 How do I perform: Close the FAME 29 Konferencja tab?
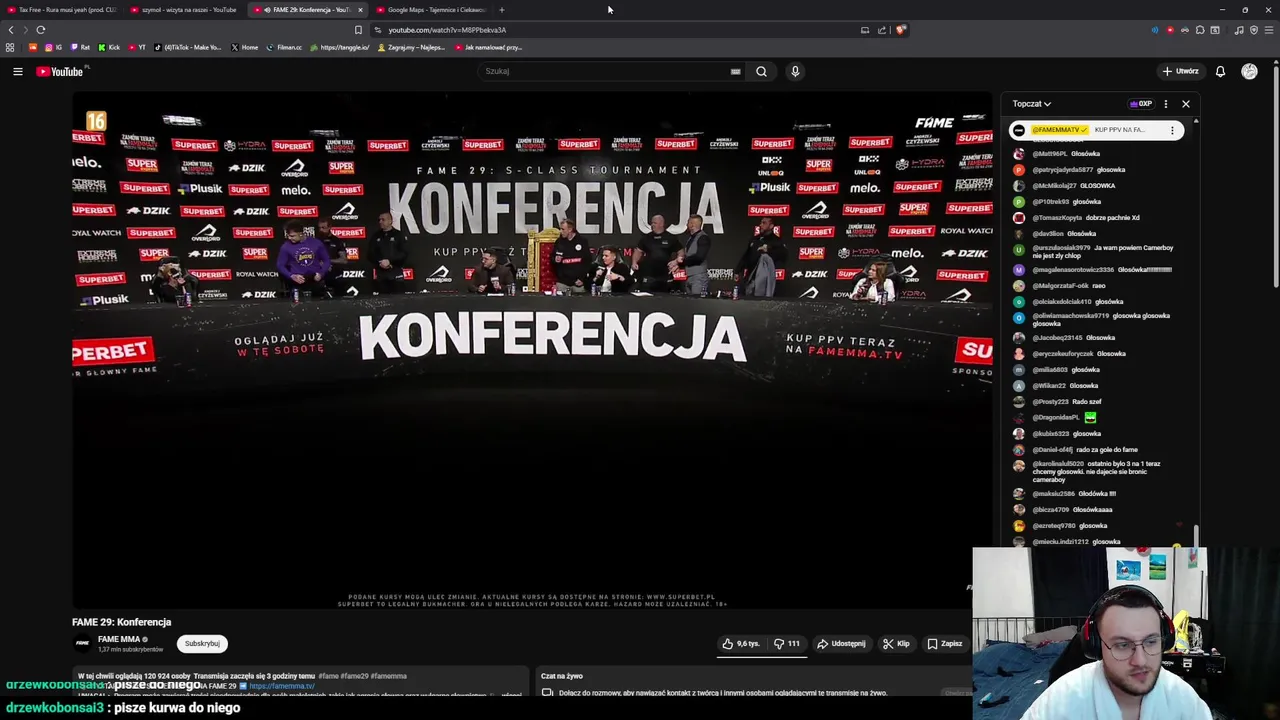coord(360,10)
